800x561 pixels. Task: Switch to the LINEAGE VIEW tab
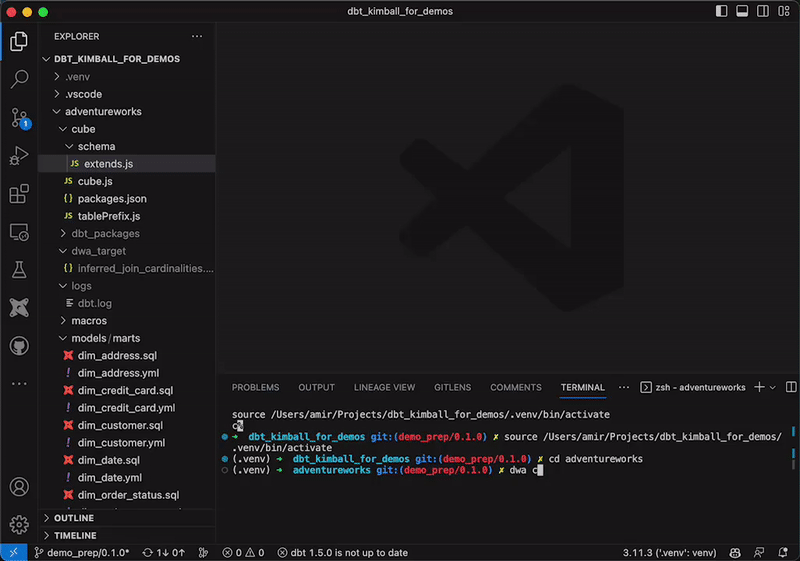click(384, 387)
